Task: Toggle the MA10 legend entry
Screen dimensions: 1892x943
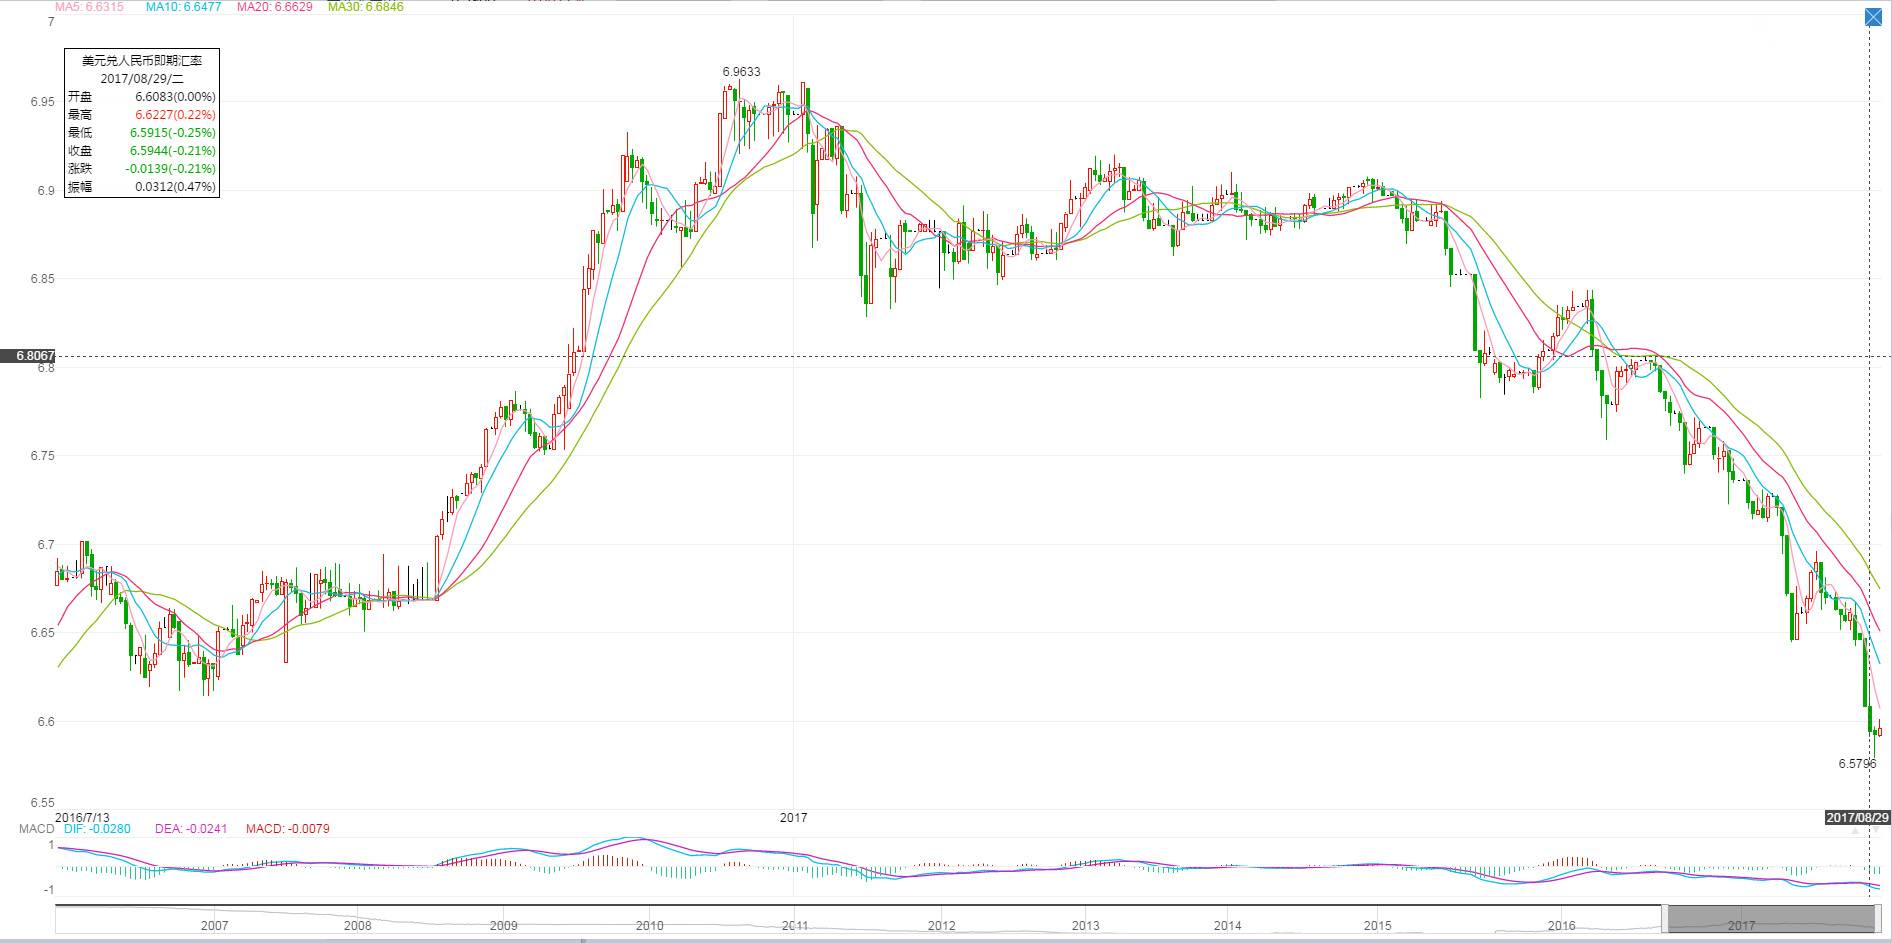Action: click(x=182, y=7)
